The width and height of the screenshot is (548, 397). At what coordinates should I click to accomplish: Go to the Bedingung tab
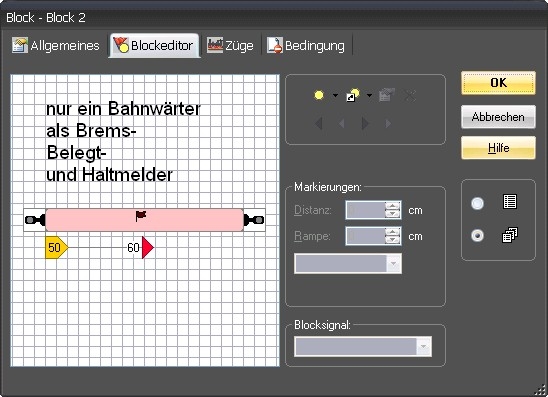306,45
